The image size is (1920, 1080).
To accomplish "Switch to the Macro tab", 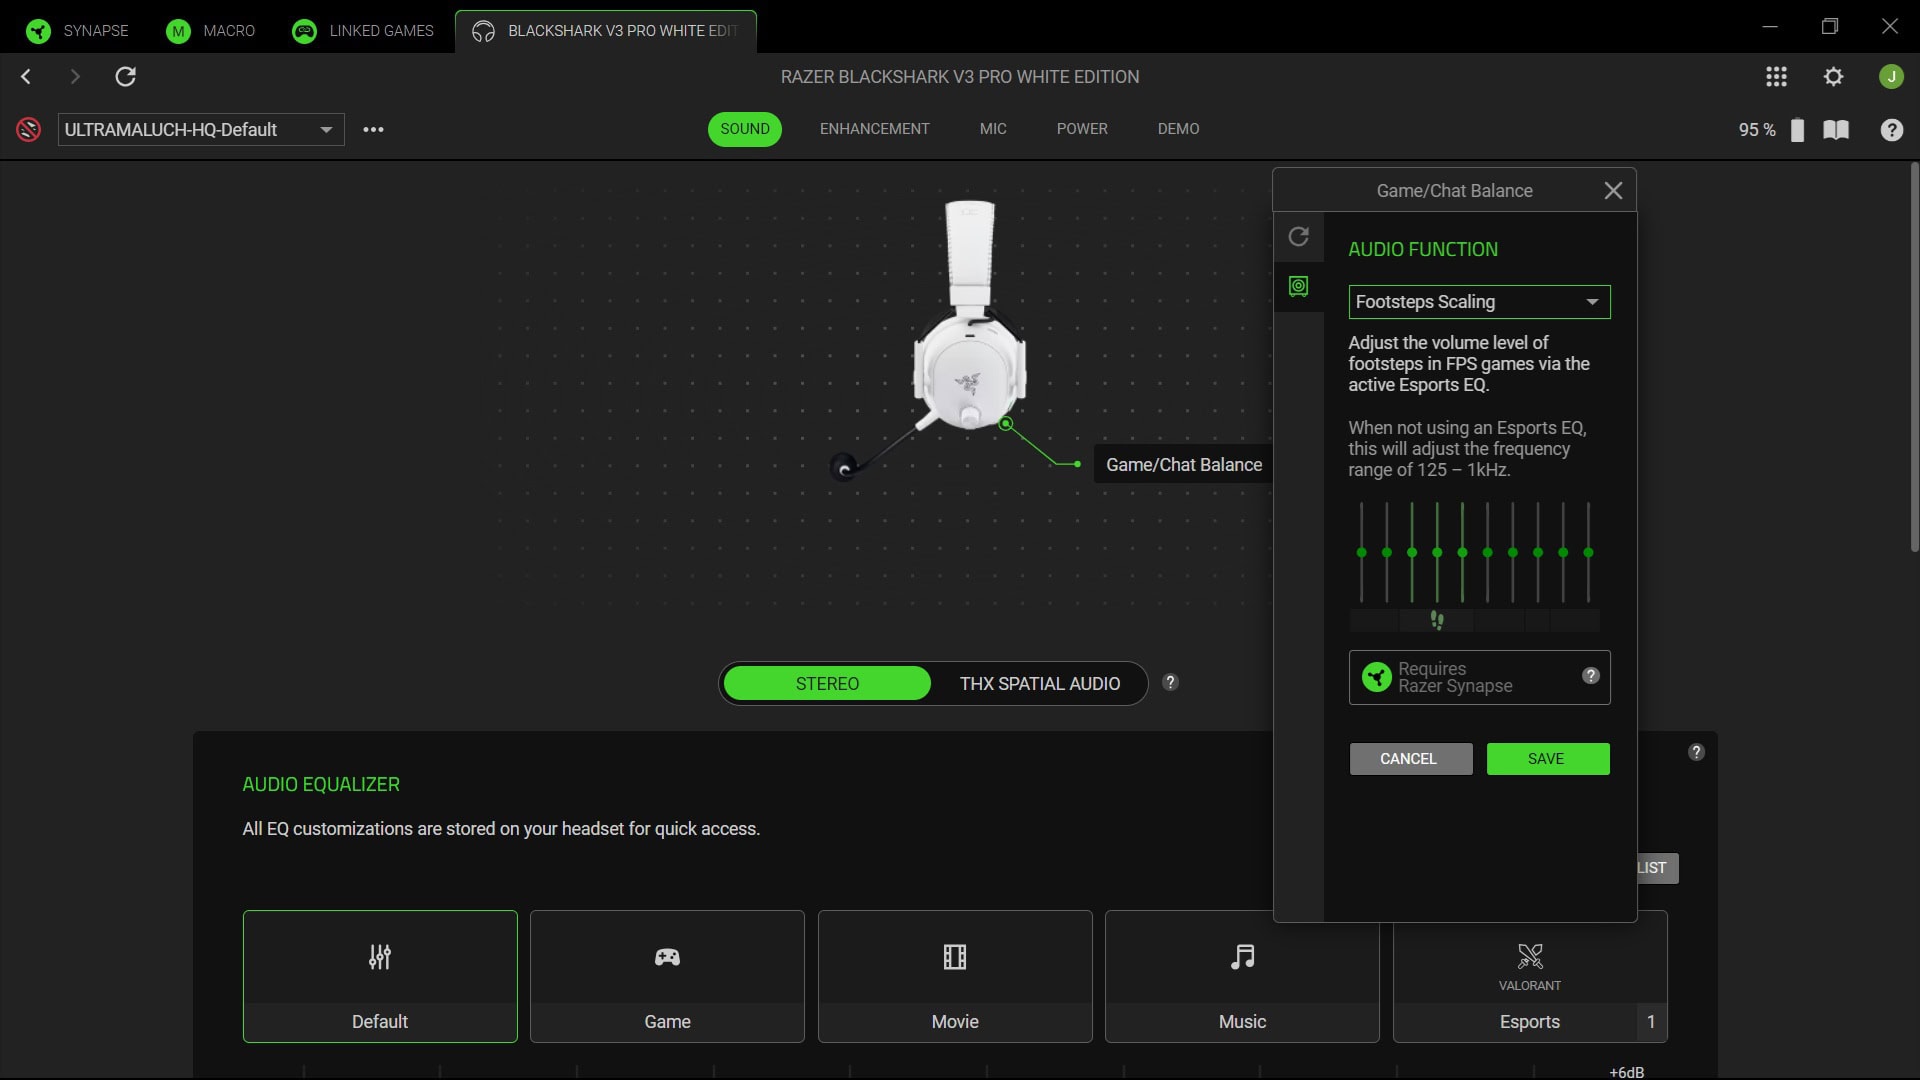I will click(x=210, y=31).
